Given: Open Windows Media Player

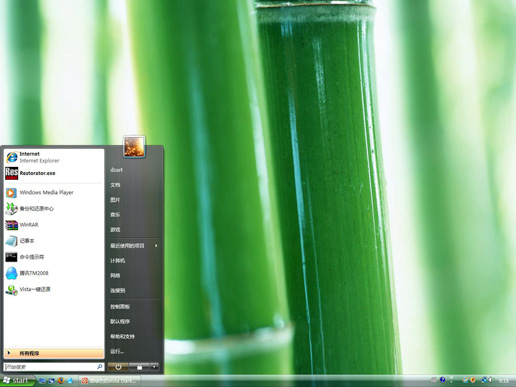Looking at the screenshot, I should 54,192.
